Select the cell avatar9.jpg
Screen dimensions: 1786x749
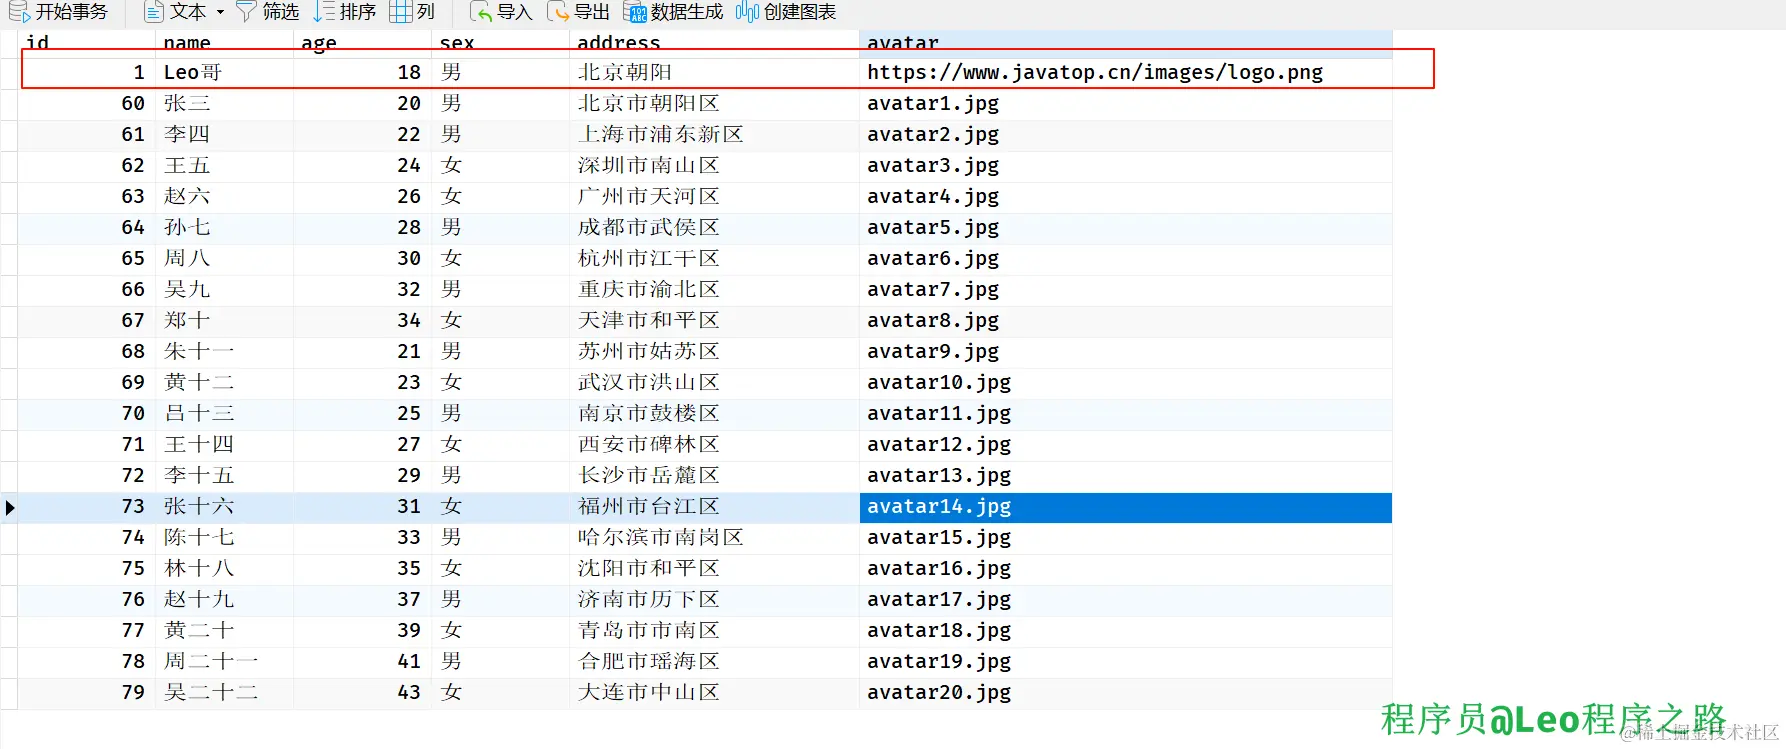tap(1126, 351)
